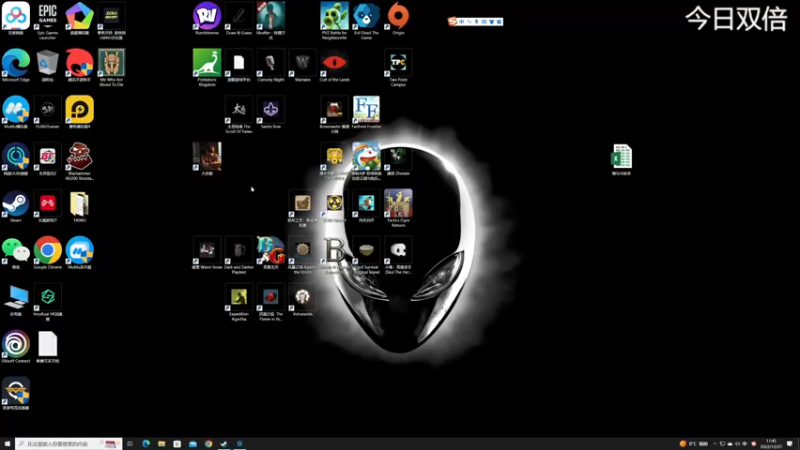Launch Evil Dead The Game
Viewport: 800px width, 450px height.
point(366,20)
